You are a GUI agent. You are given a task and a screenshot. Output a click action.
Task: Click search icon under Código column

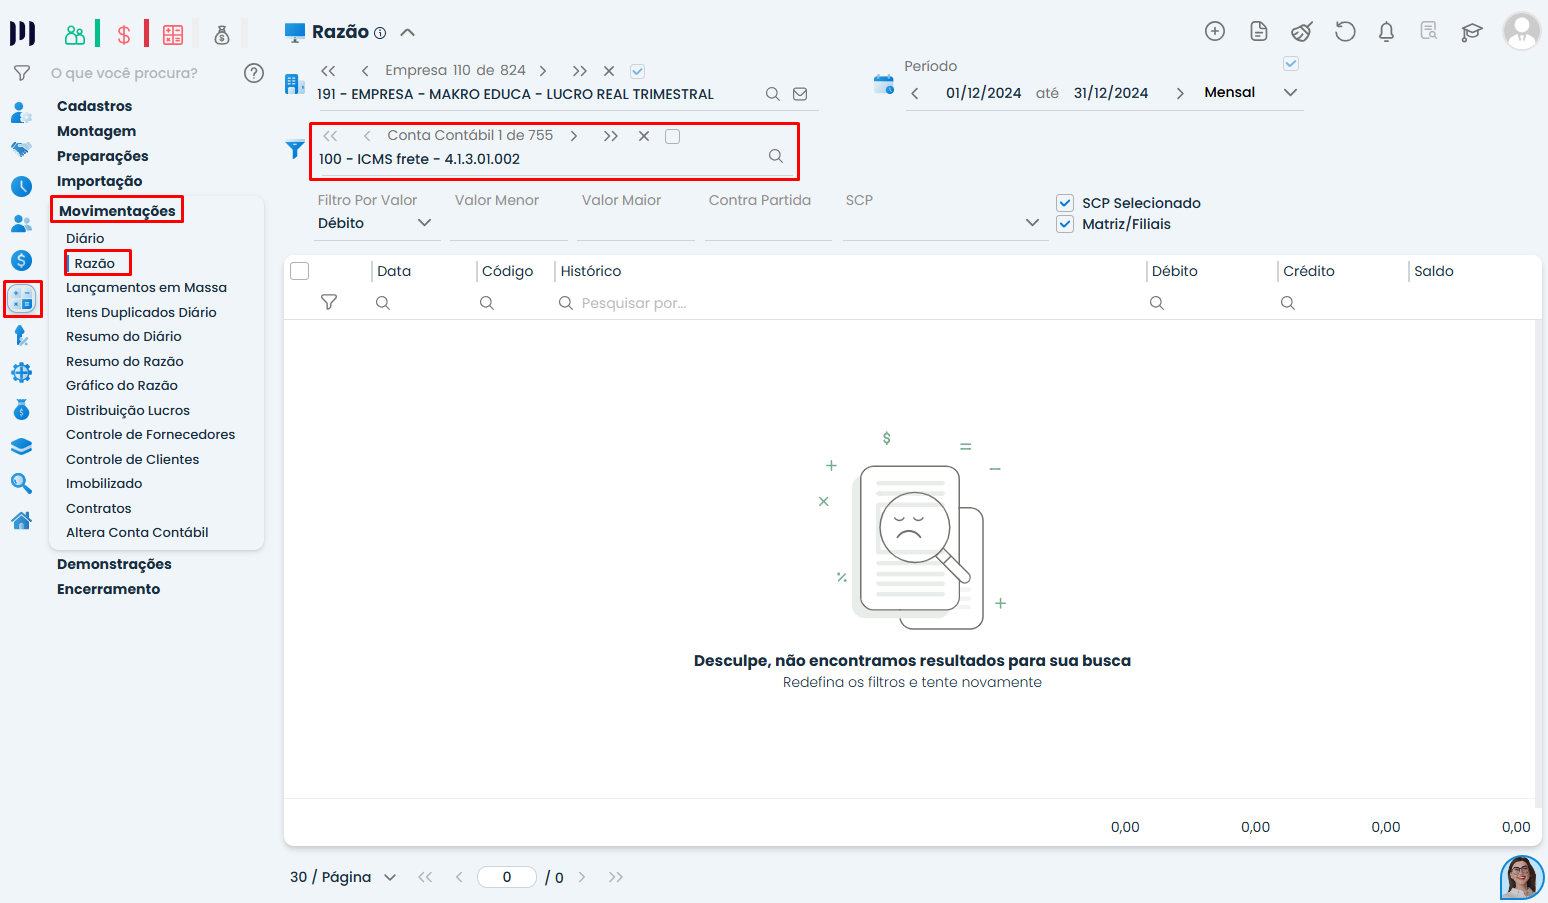(x=487, y=303)
